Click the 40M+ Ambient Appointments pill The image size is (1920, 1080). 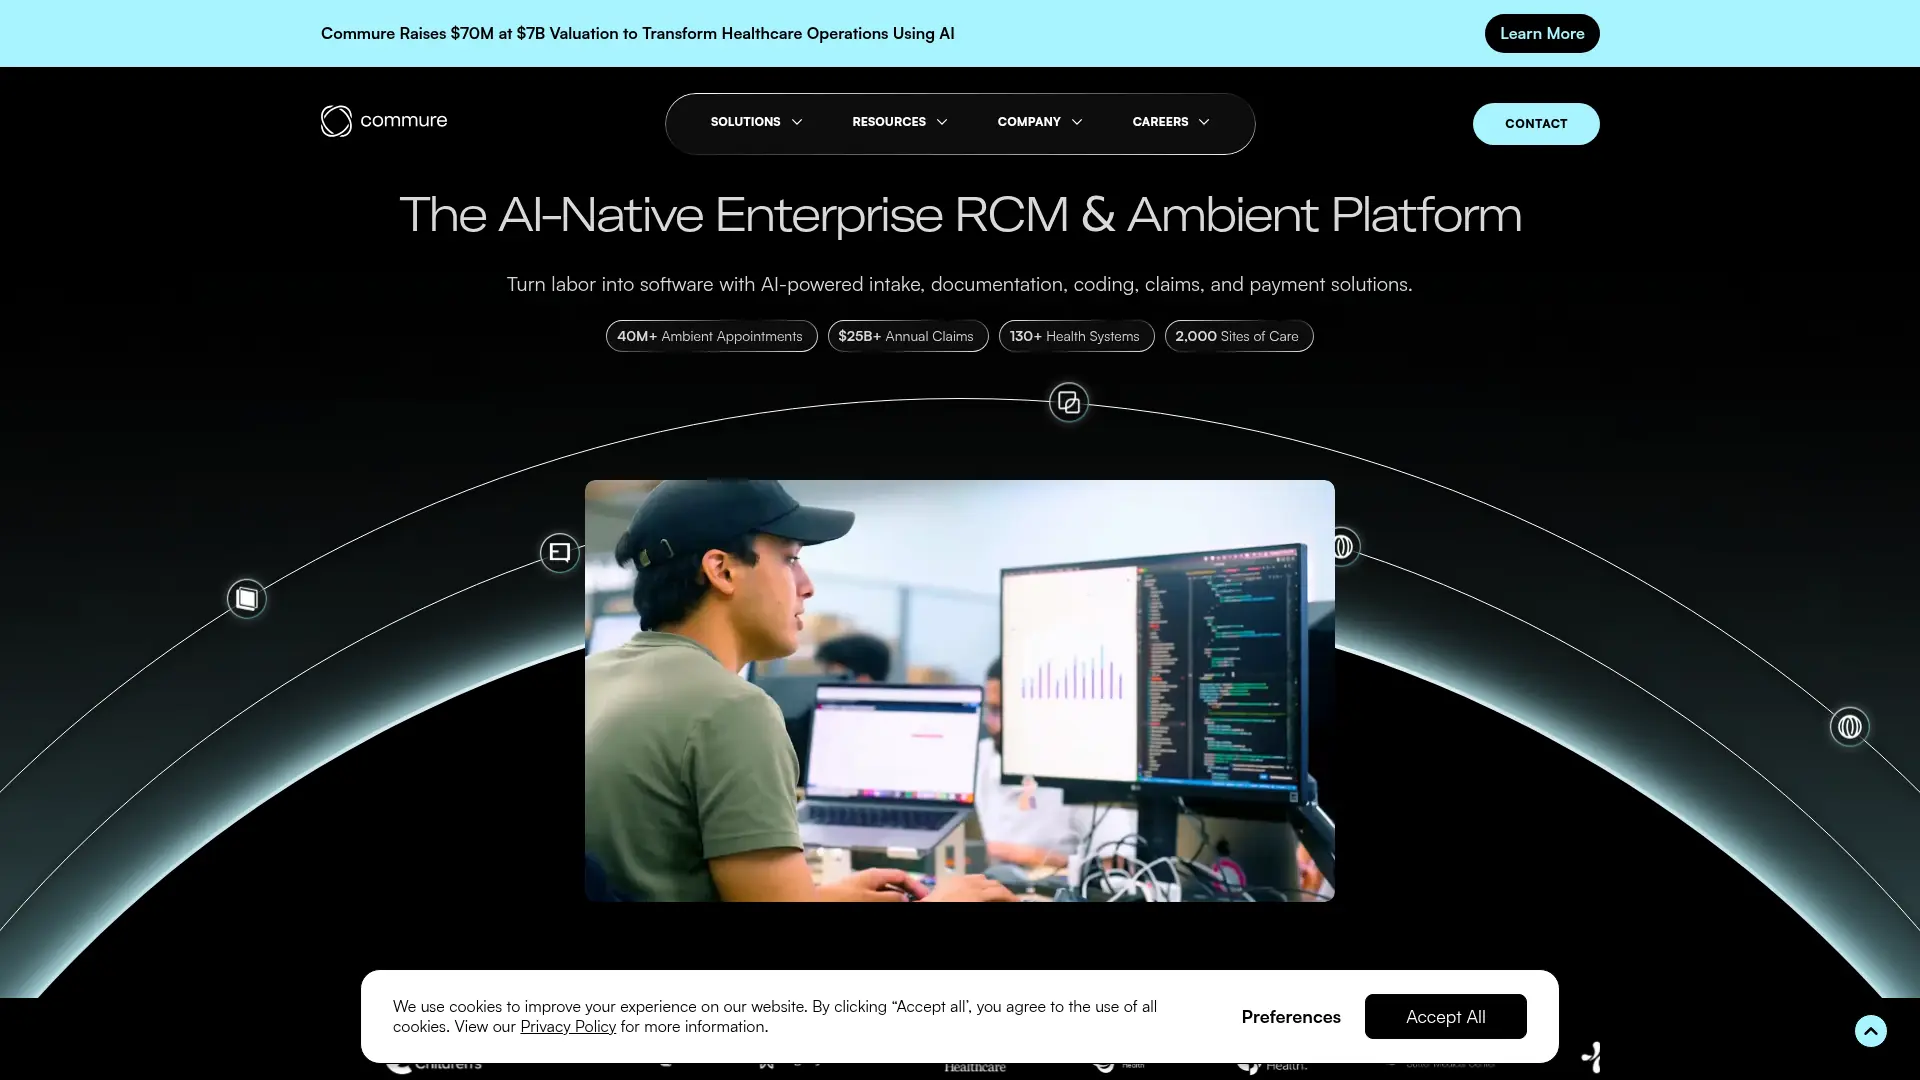tap(711, 336)
